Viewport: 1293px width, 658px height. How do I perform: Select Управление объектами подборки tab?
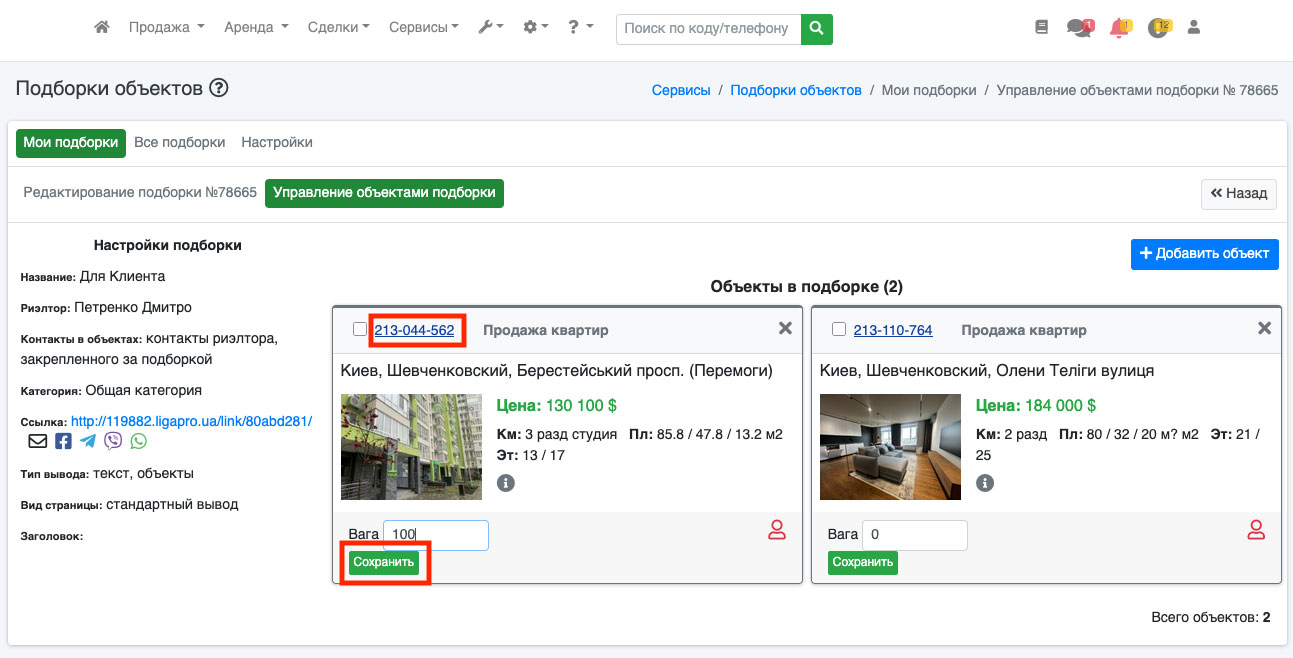coord(385,193)
